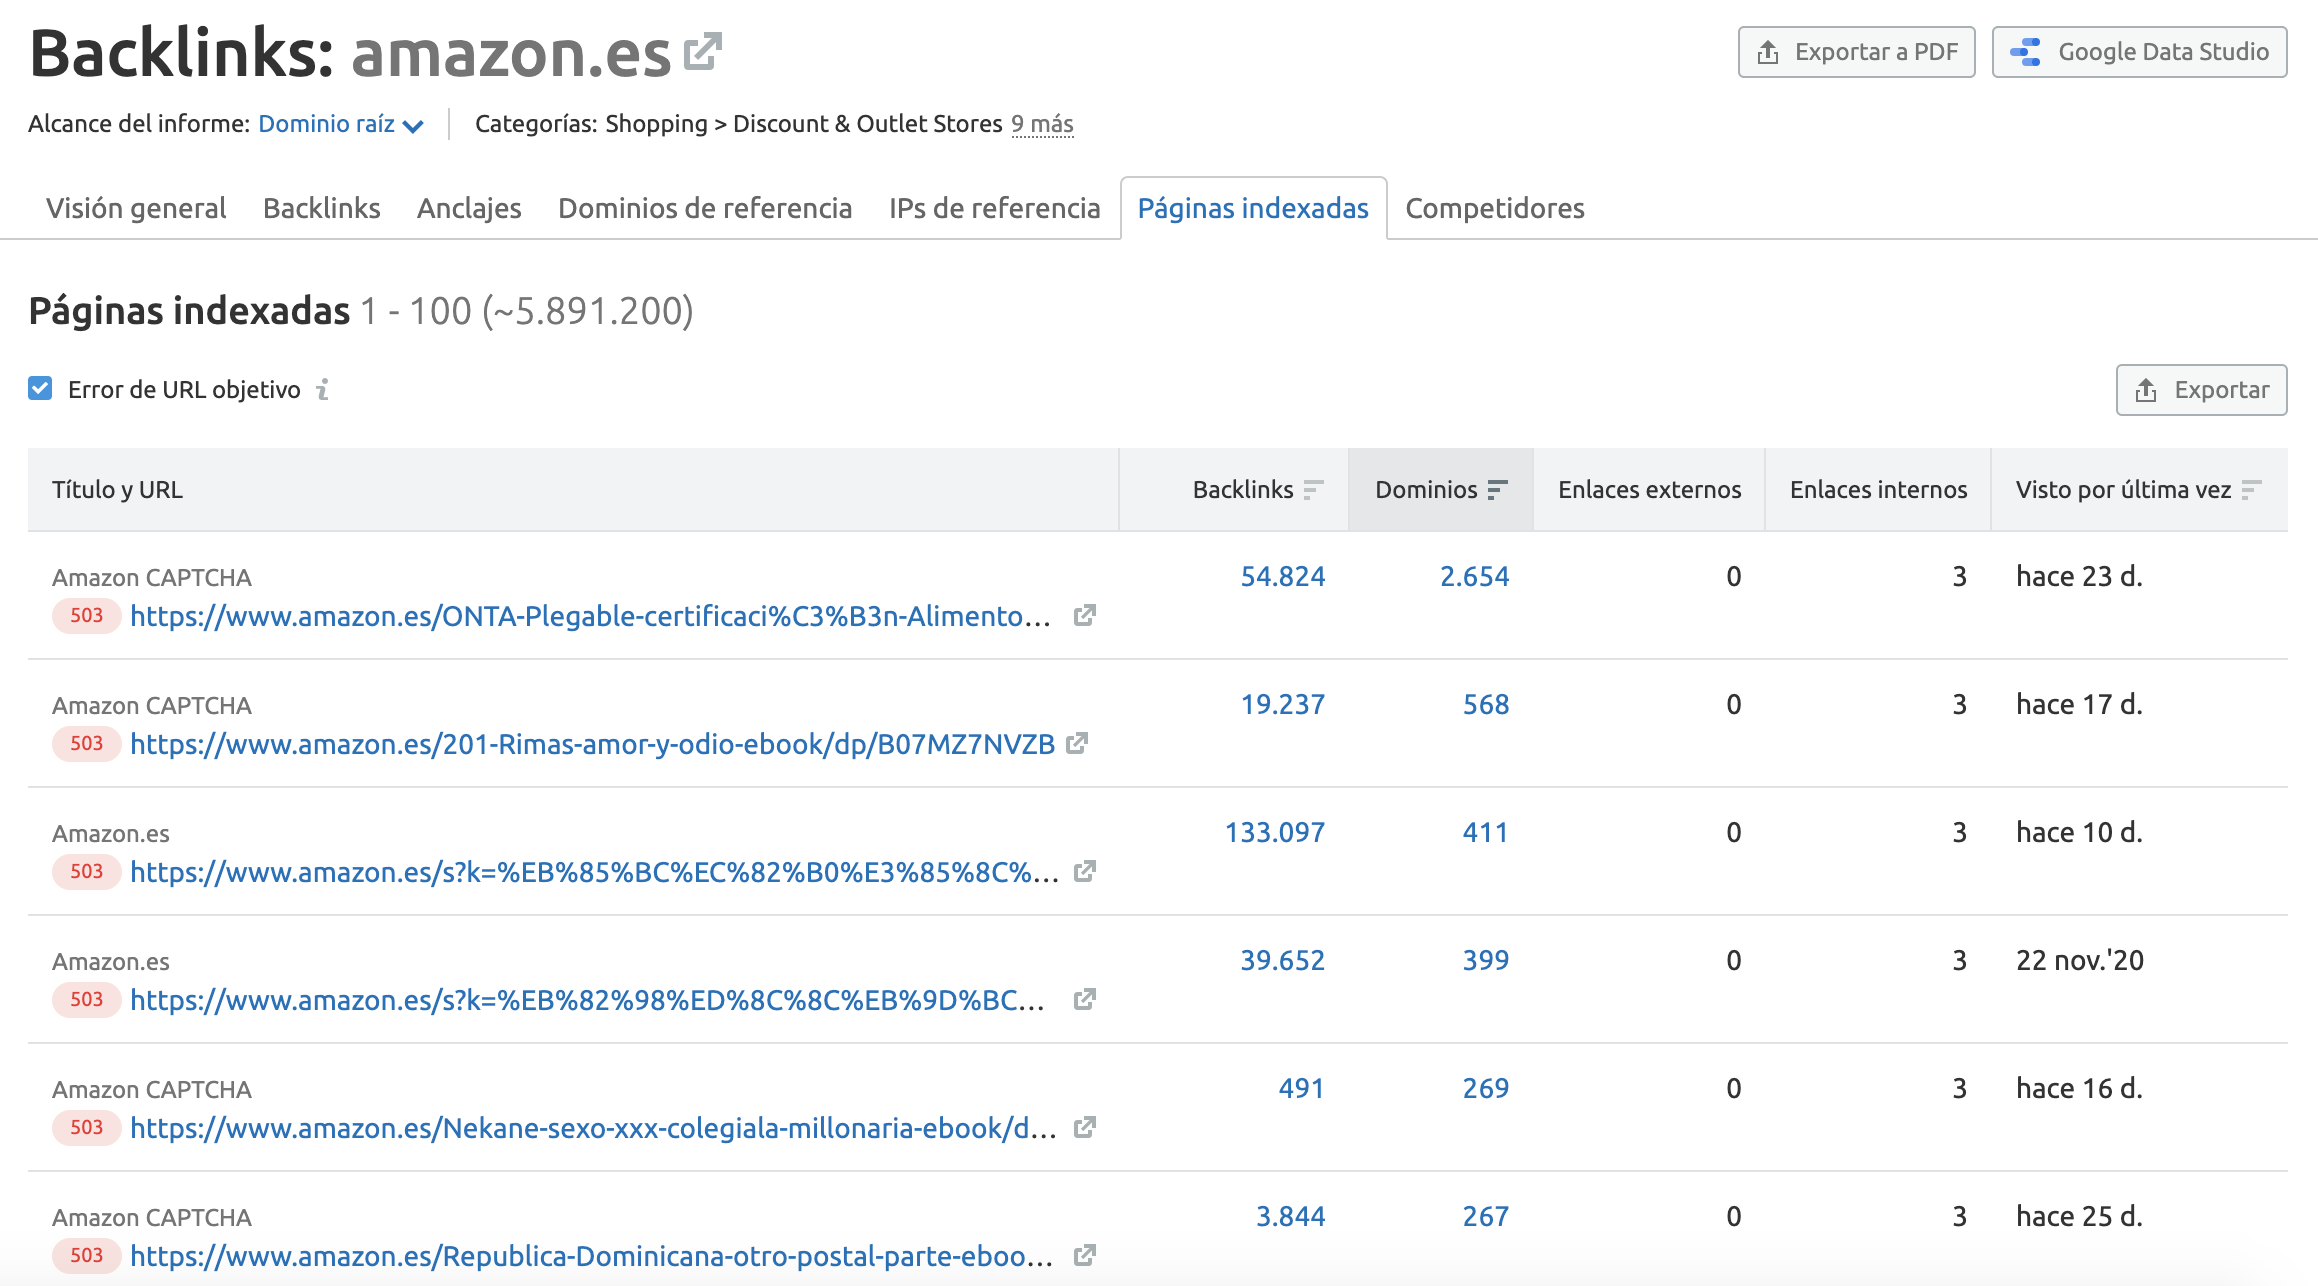
Task: Click 'hace 10 d.' last seen value
Action: 2080,832
